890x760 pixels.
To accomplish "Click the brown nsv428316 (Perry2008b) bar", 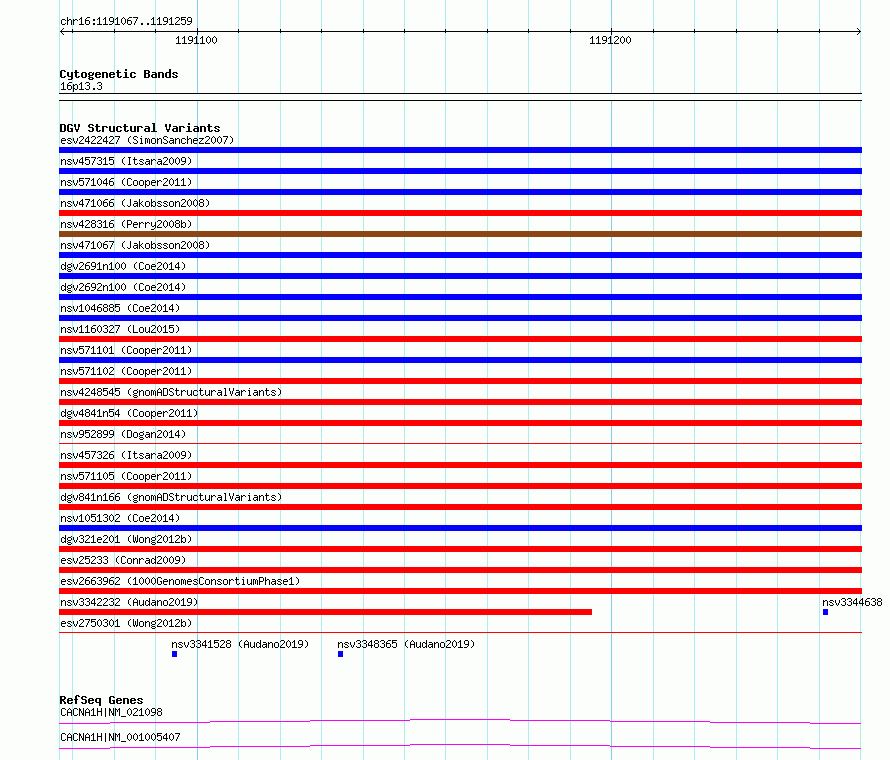I will pos(460,234).
